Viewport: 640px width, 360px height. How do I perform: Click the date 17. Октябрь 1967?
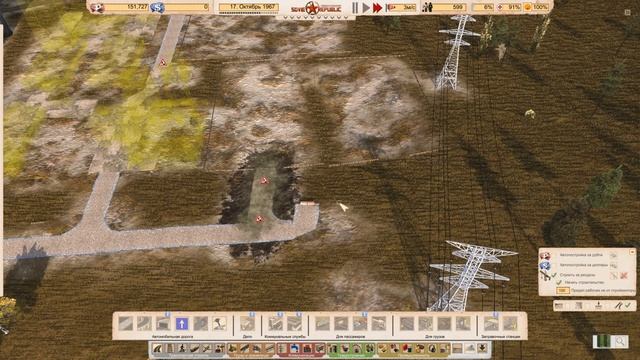tap(249, 7)
